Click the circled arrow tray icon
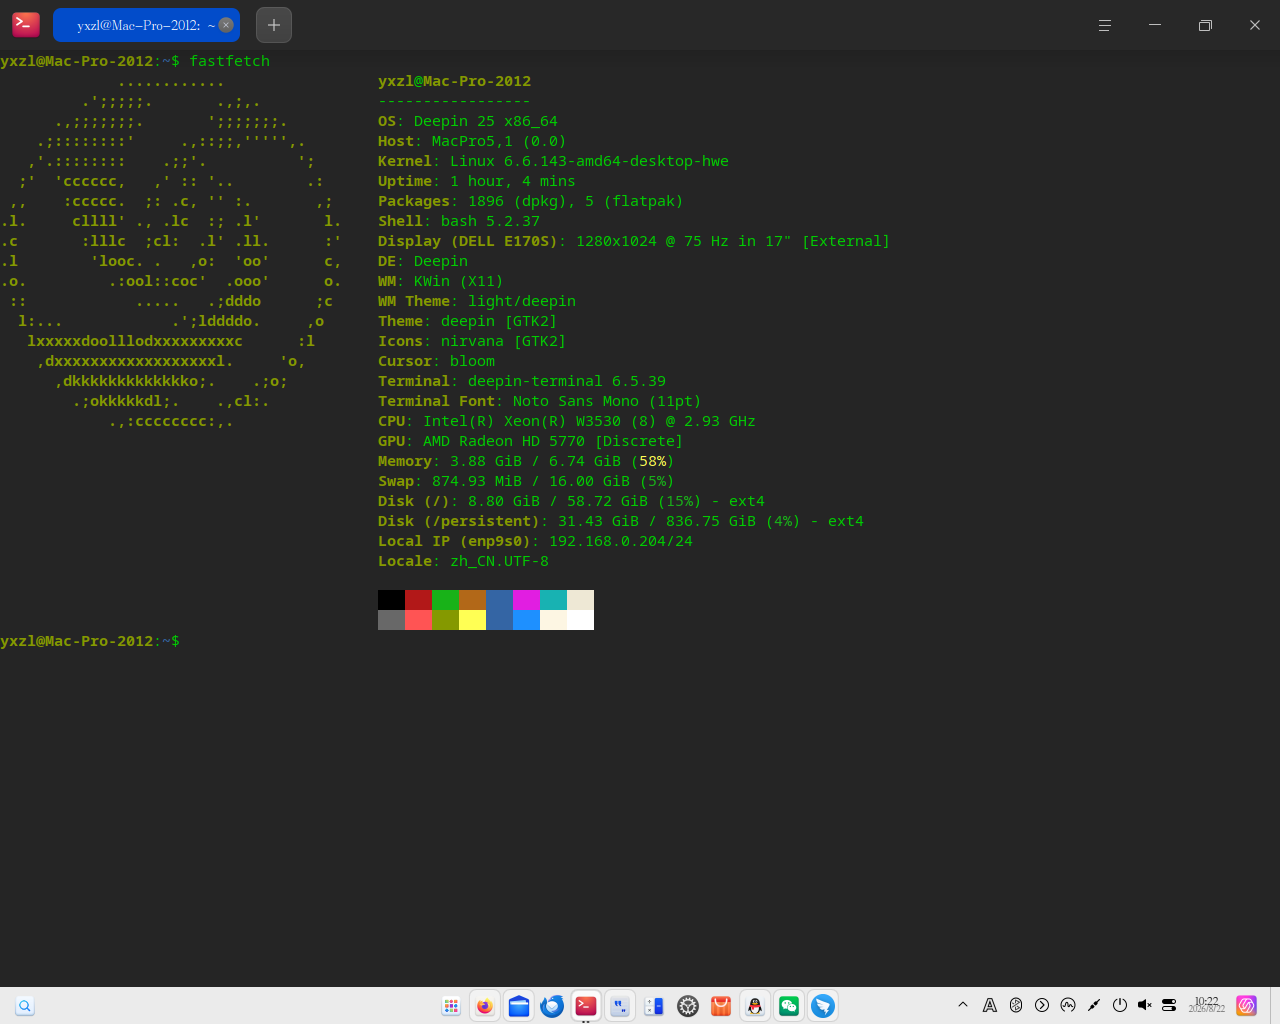 click(1042, 1005)
